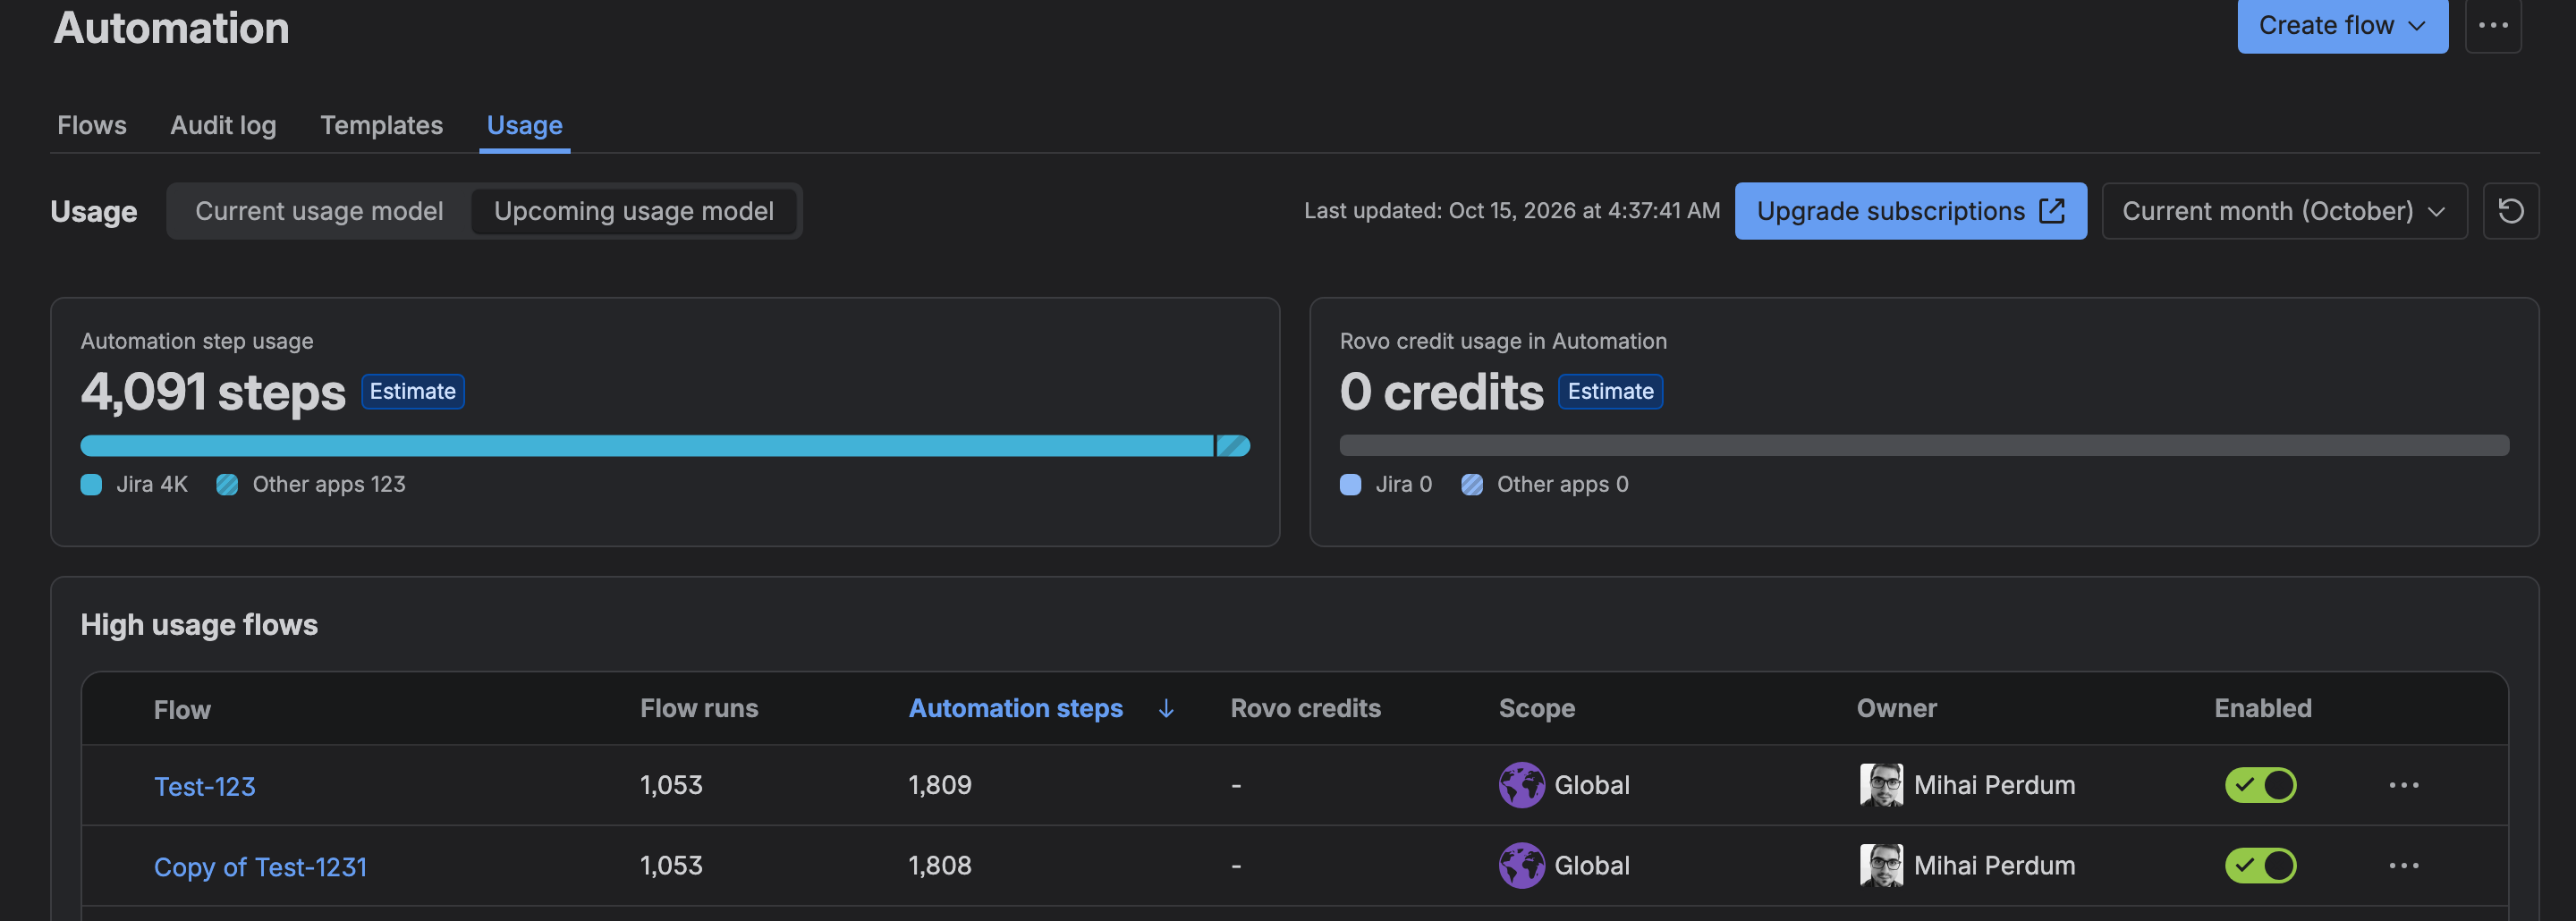Select Upcoming usage model view
The image size is (2576, 921).
coord(634,211)
